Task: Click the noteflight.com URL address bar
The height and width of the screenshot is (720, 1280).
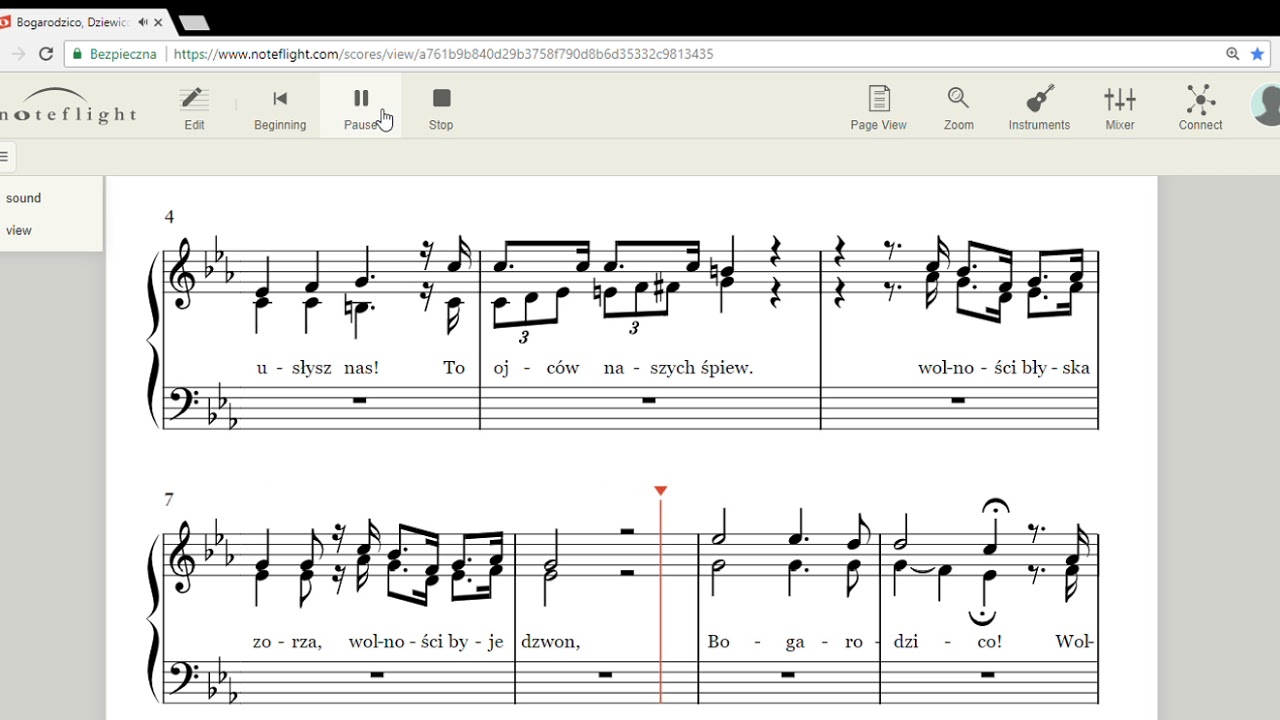Action: 443,54
